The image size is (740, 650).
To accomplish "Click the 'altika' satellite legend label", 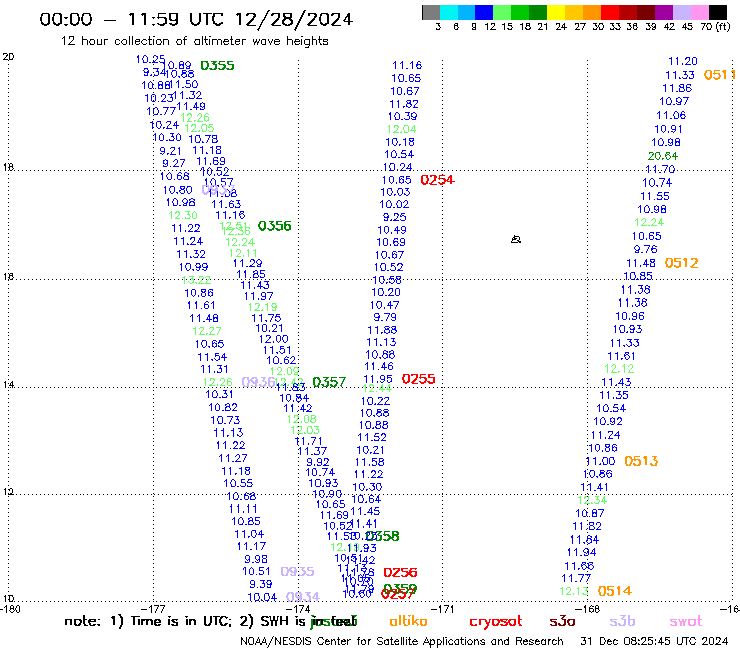I will pyautogui.click(x=408, y=621).
